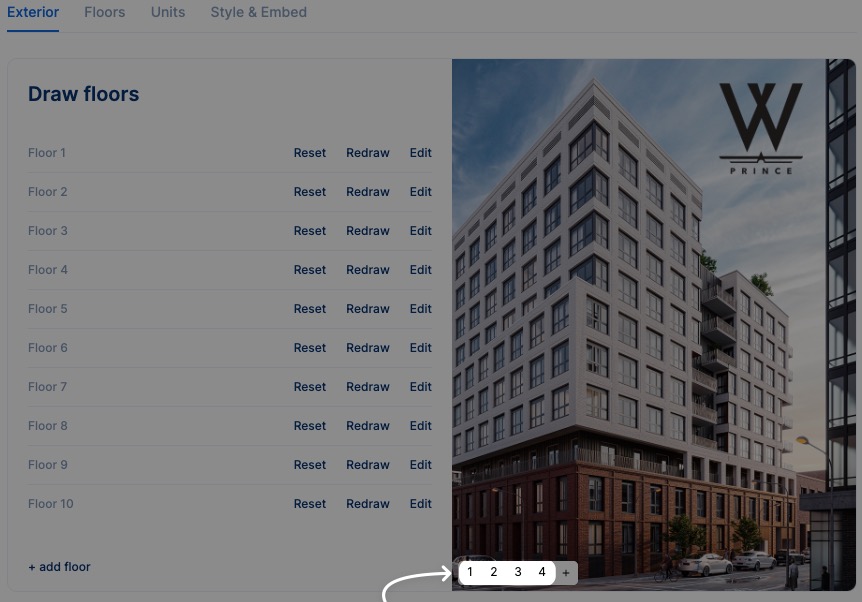Image resolution: width=862 pixels, height=602 pixels.
Task: Reset Floor 8
Action: coord(310,426)
